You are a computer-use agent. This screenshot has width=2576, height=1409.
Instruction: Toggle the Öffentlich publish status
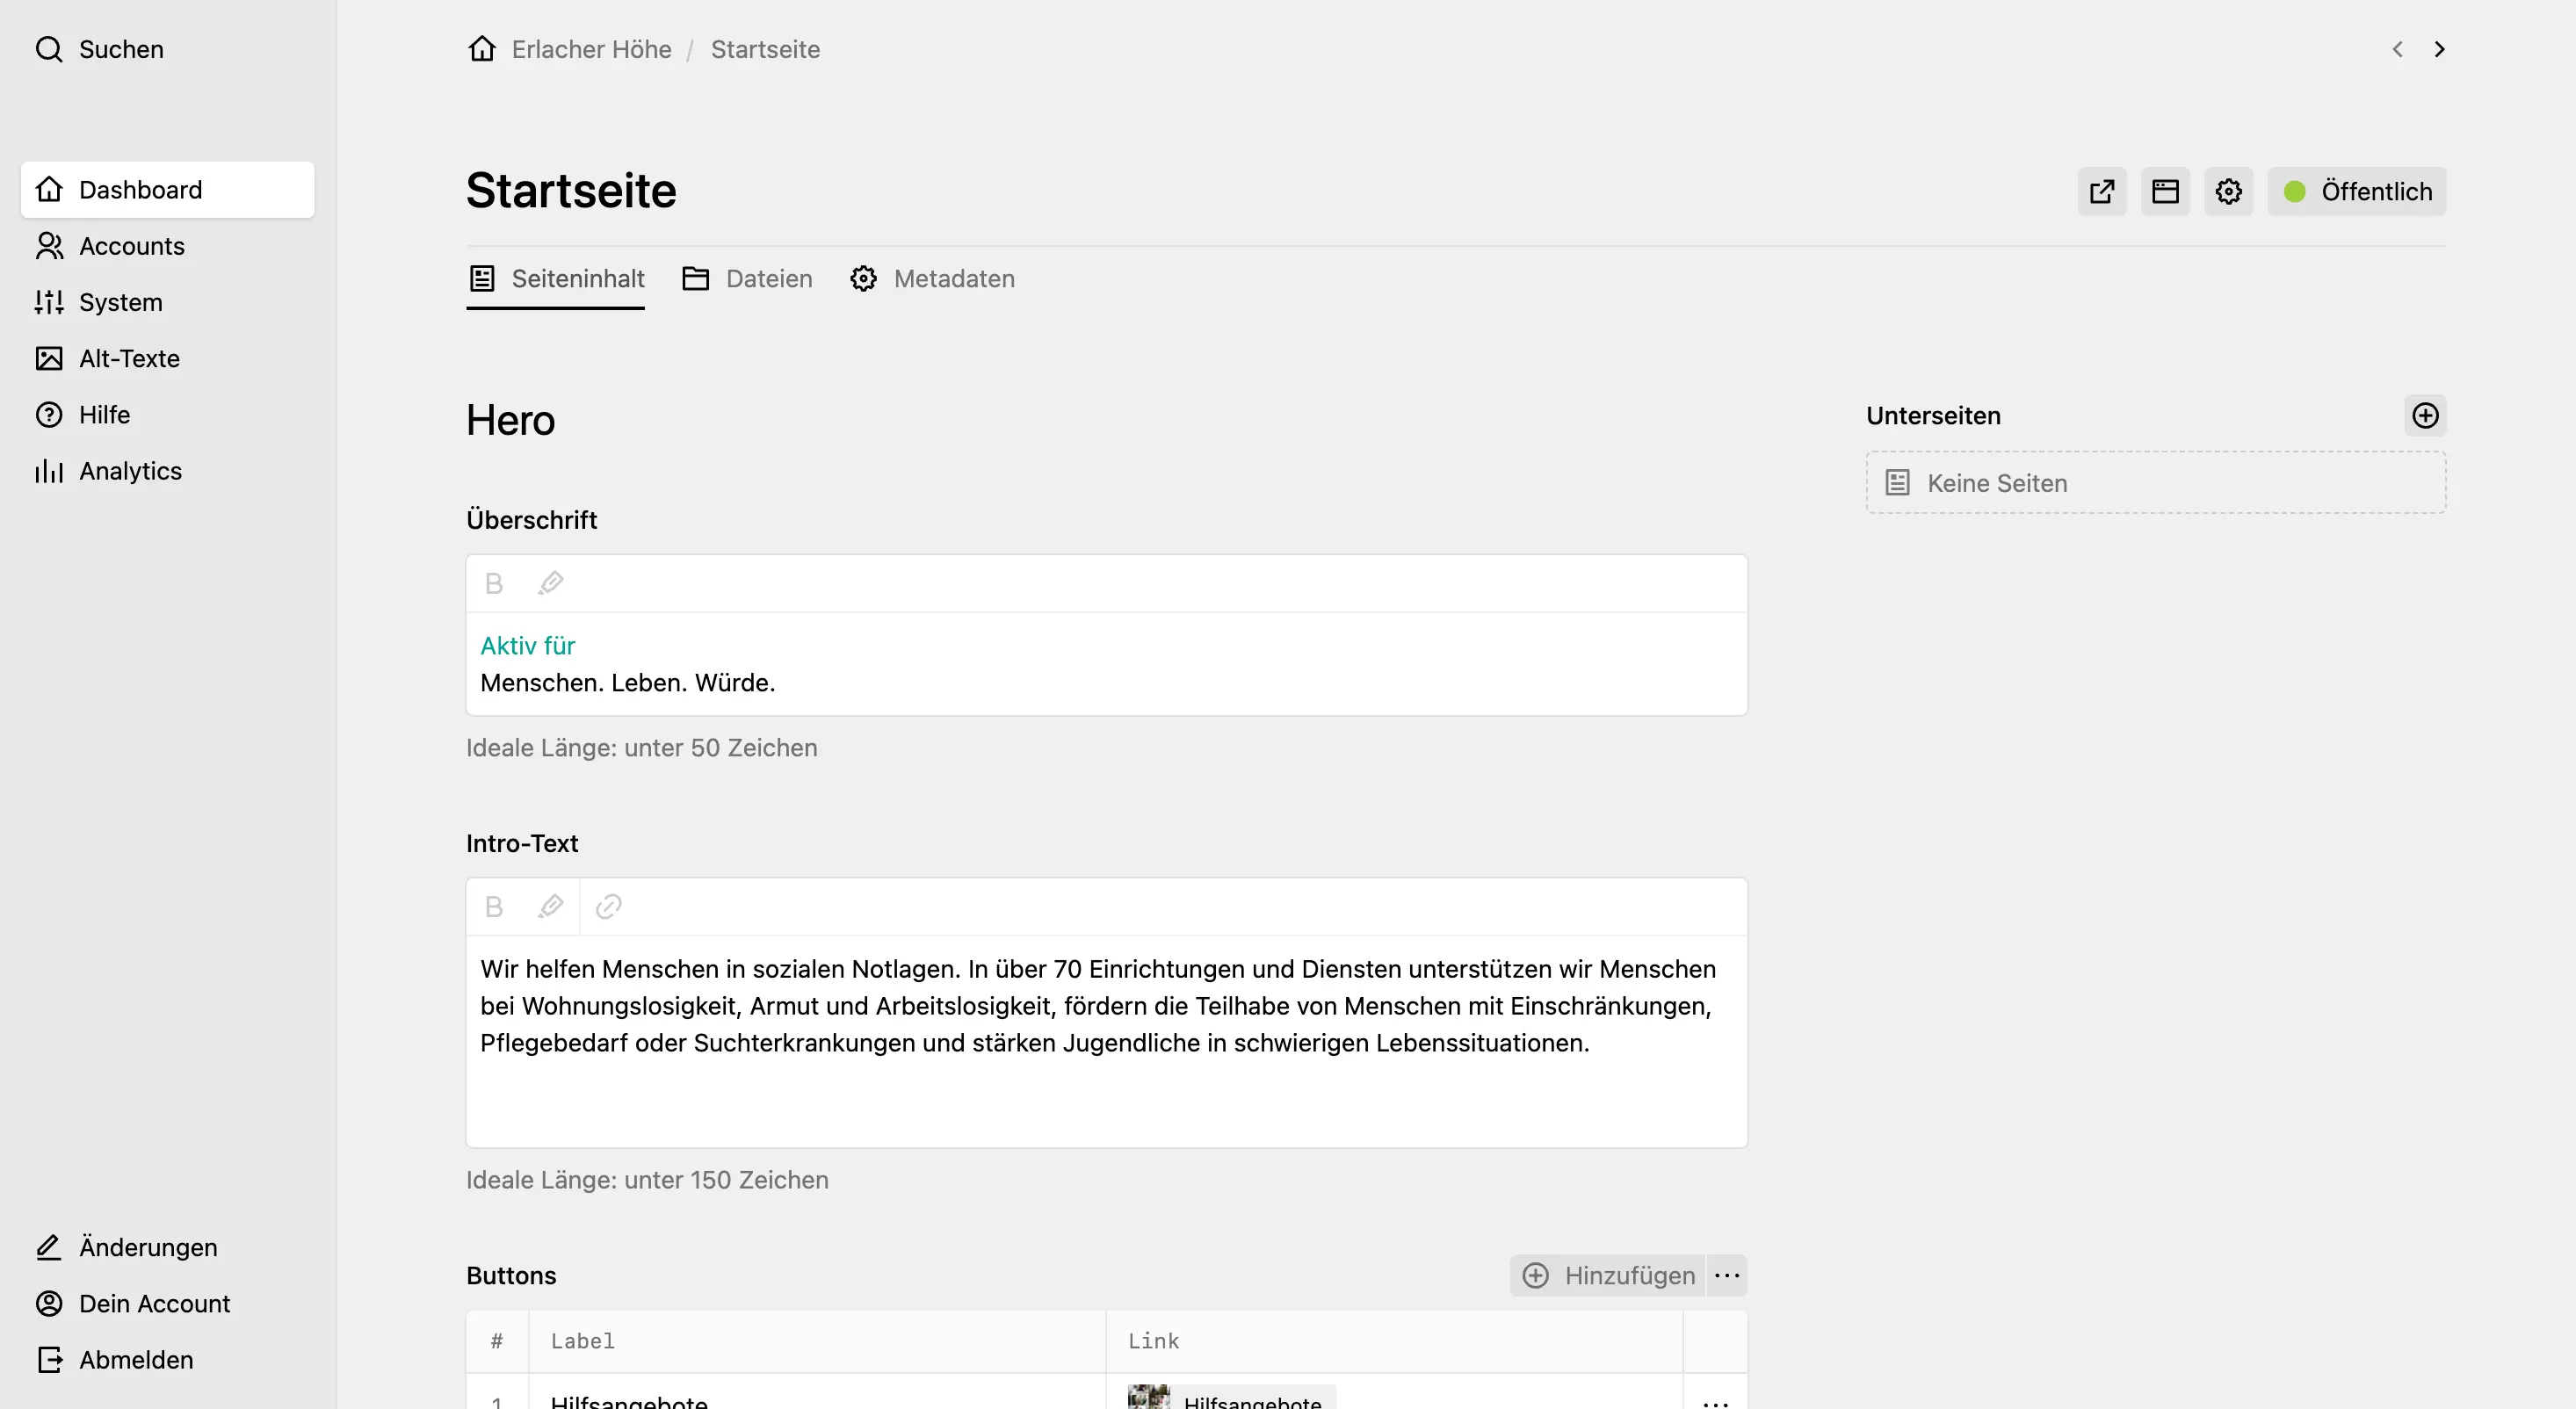2357,191
